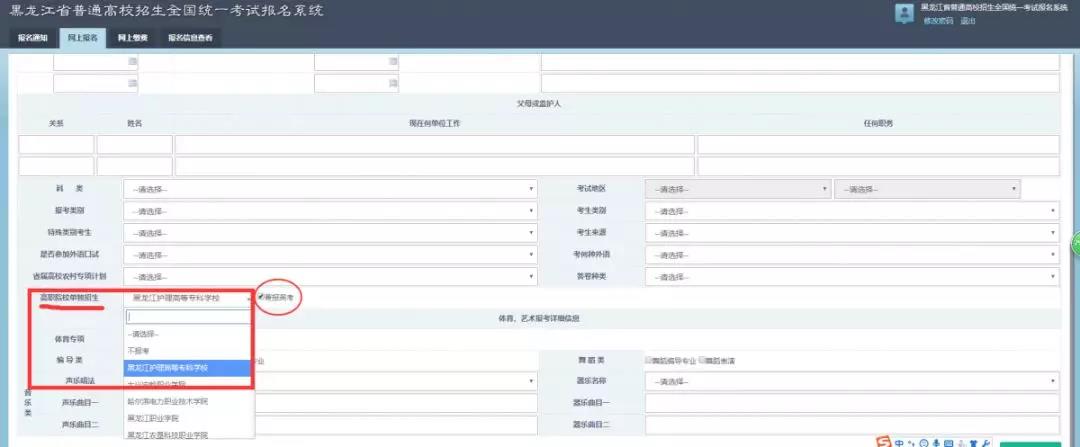Click the Sogou input method S logo
Image resolution: width=1080 pixels, height=447 pixels.
[885, 441]
